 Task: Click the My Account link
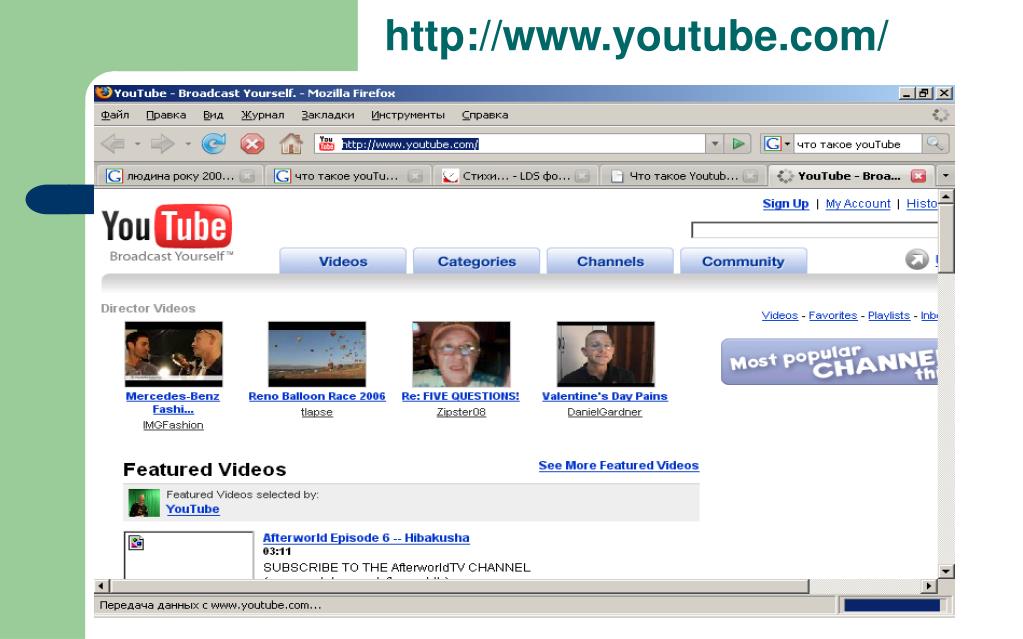pos(858,204)
